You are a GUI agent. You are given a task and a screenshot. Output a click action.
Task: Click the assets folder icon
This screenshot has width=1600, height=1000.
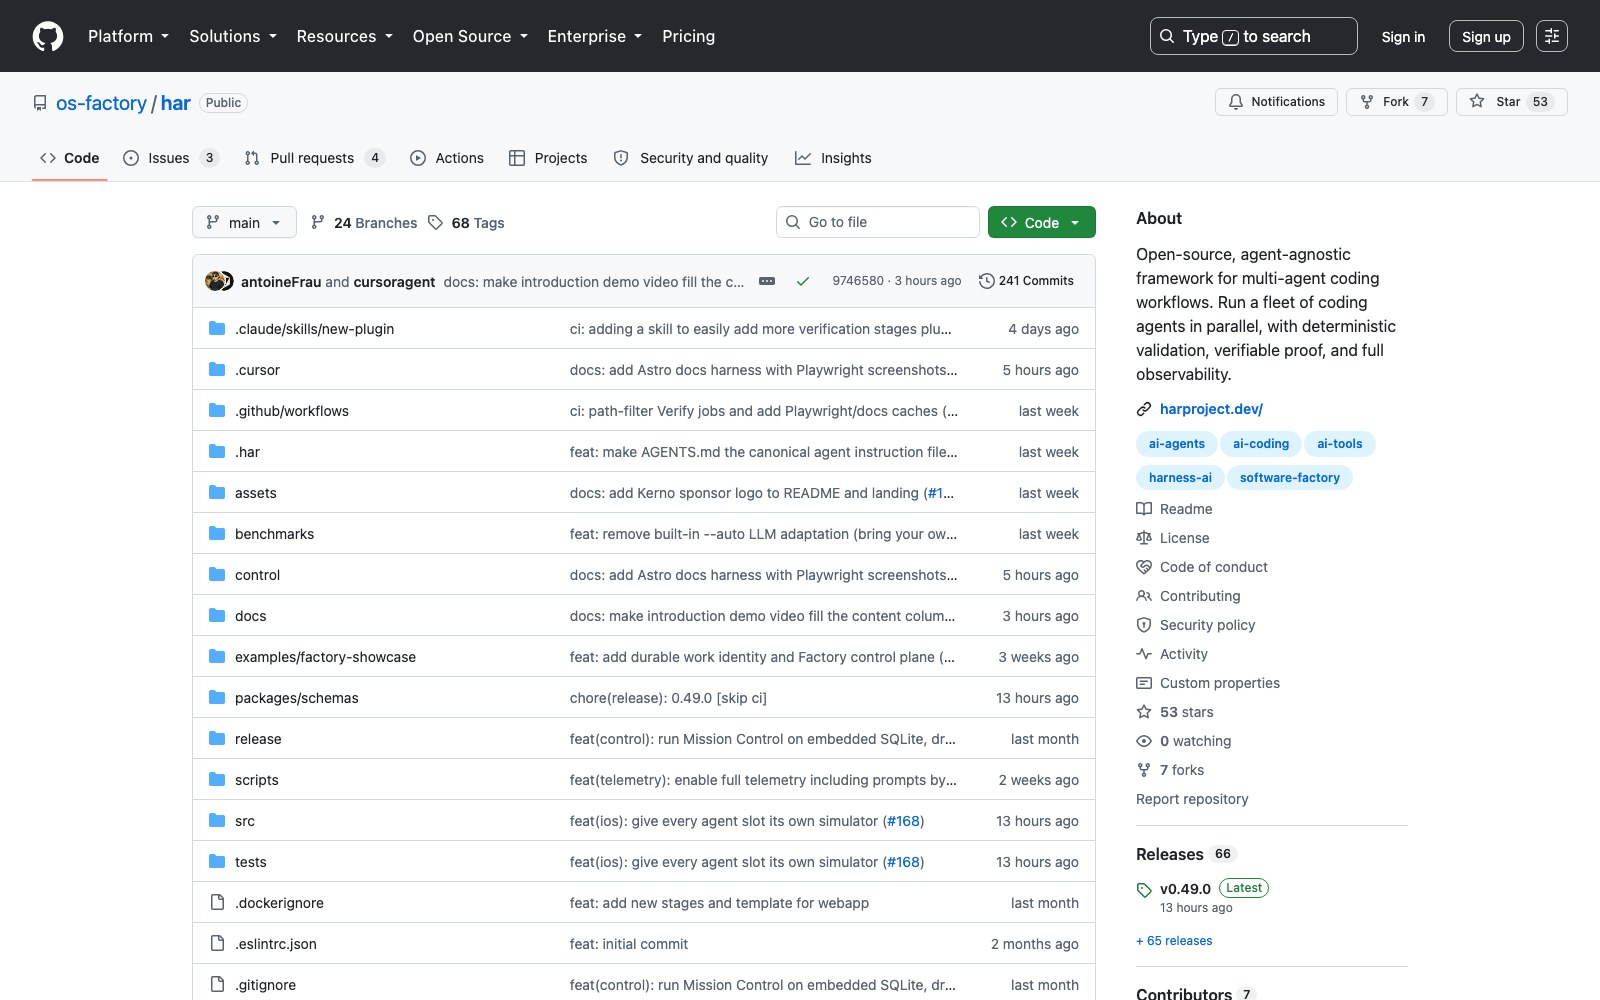(217, 492)
